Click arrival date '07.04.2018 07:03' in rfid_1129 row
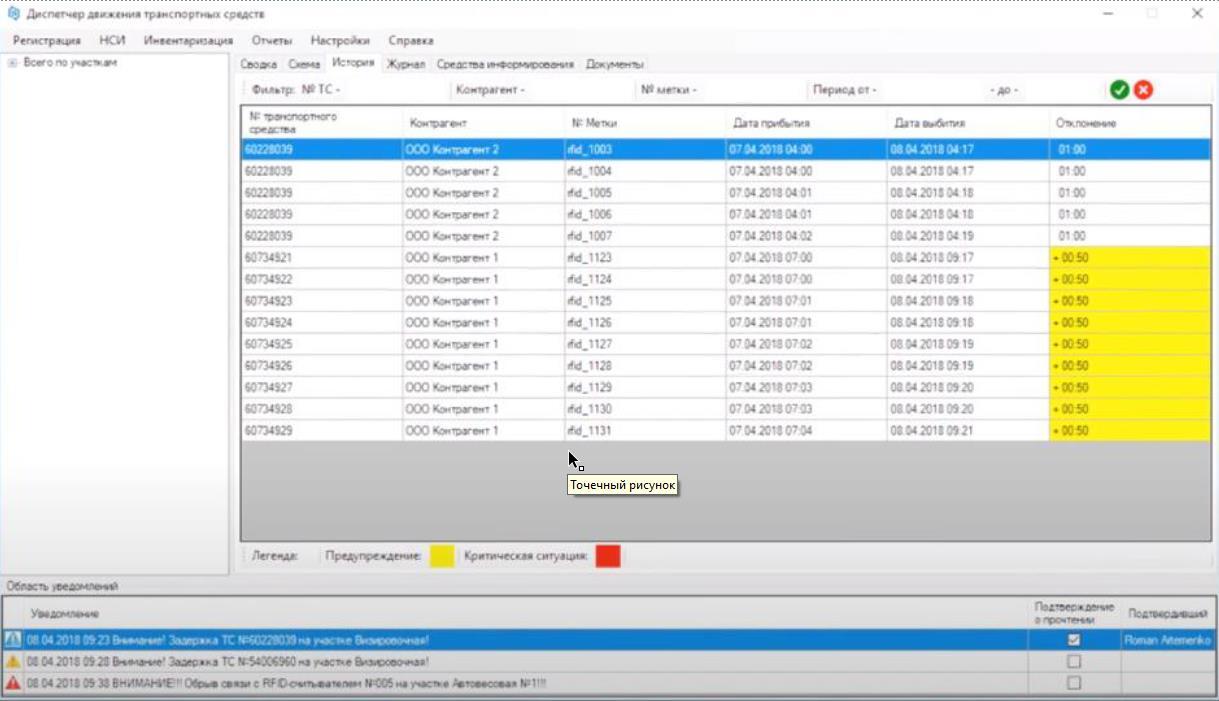The image size is (1219, 701). pyautogui.click(x=807, y=388)
